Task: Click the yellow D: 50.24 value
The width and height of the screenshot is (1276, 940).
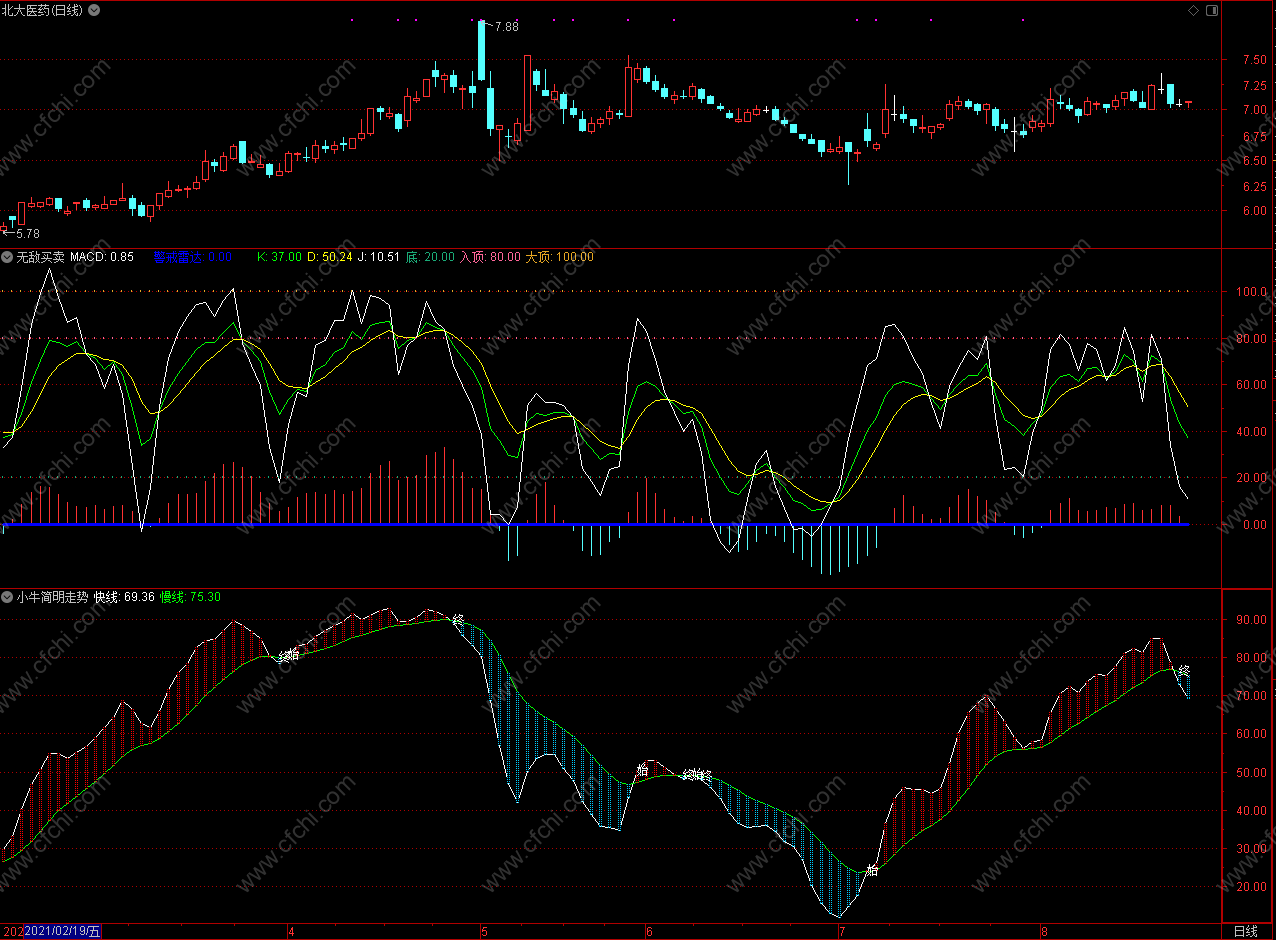Action: coord(330,257)
